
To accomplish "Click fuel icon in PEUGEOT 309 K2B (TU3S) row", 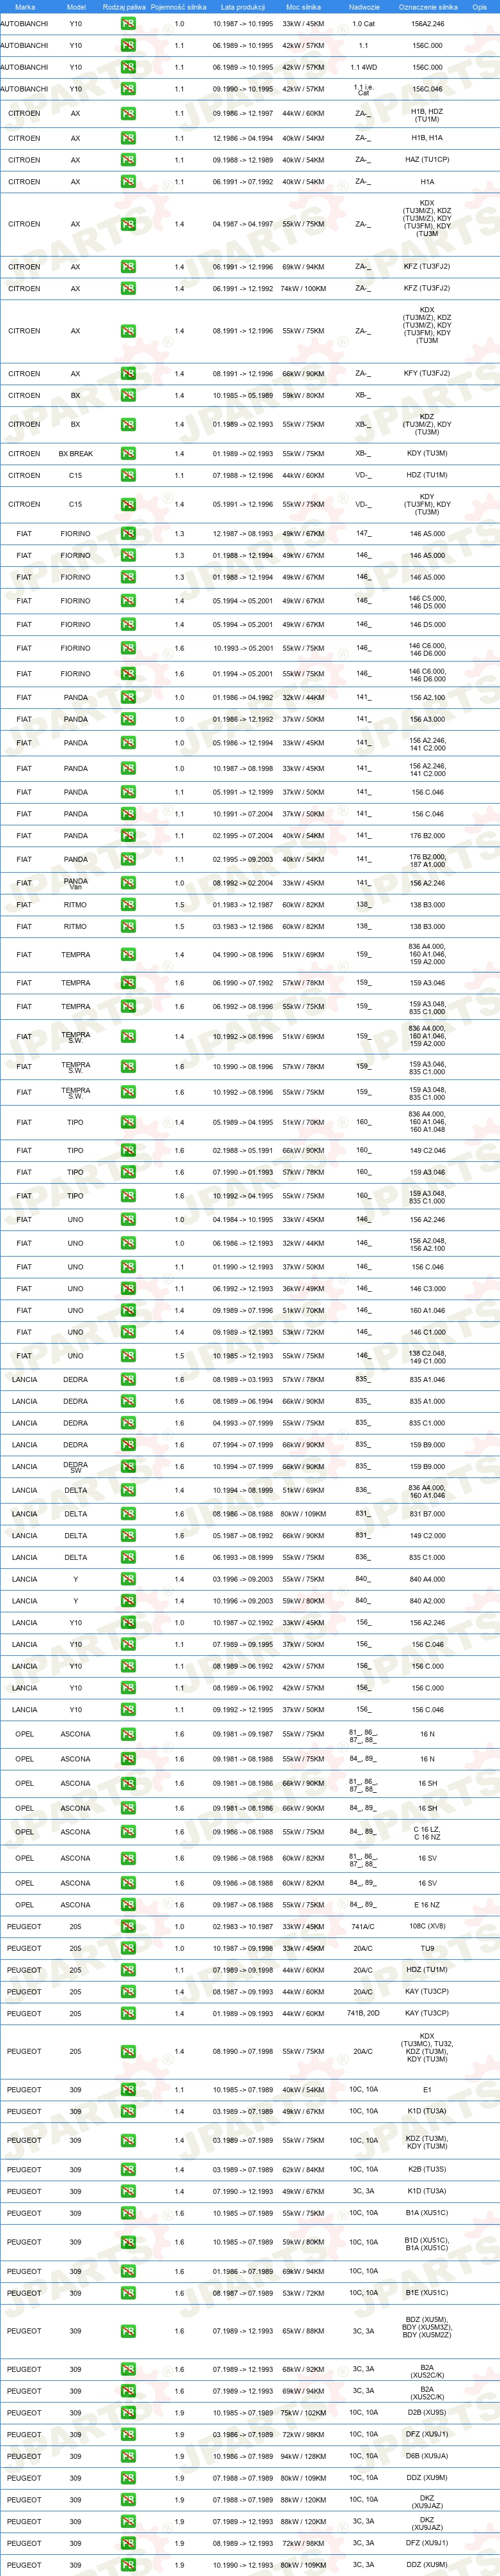I will coord(128,2170).
